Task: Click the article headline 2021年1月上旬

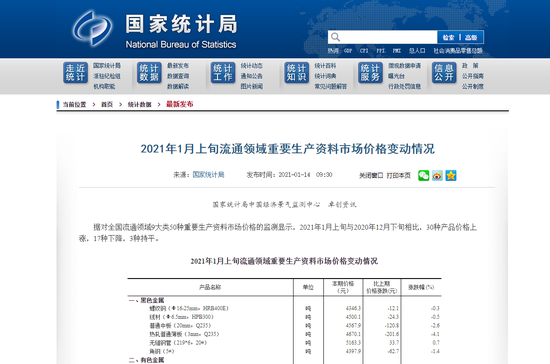Action: tap(288, 149)
